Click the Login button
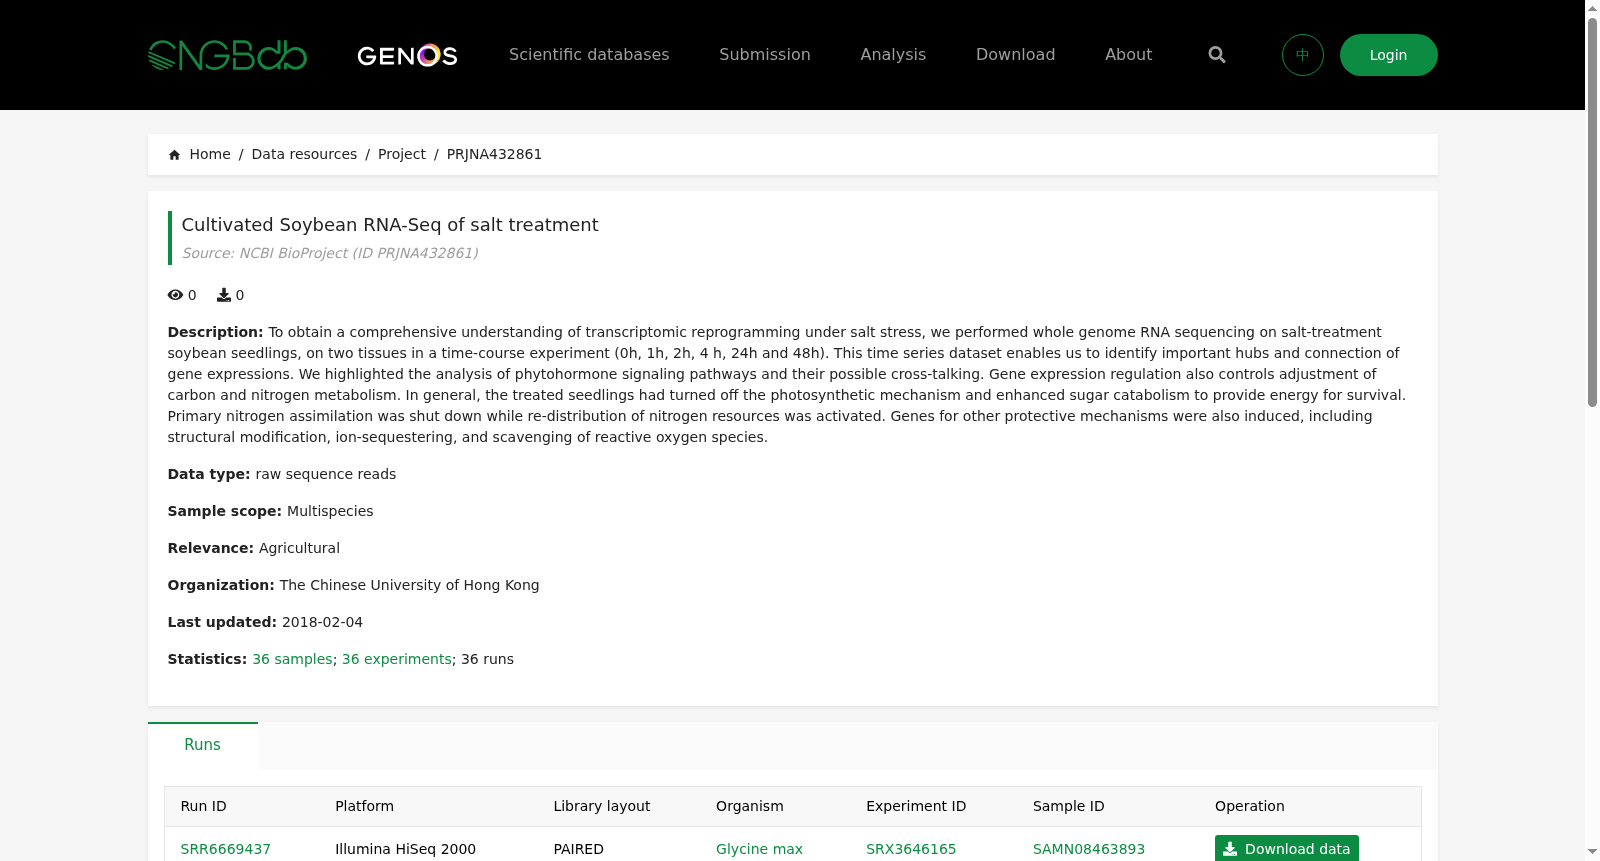The image size is (1600, 861). click(1388, 55)
